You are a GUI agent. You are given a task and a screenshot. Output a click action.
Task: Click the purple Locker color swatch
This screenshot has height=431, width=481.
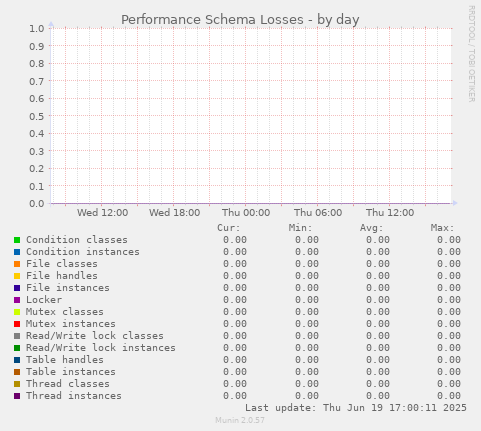17,300
